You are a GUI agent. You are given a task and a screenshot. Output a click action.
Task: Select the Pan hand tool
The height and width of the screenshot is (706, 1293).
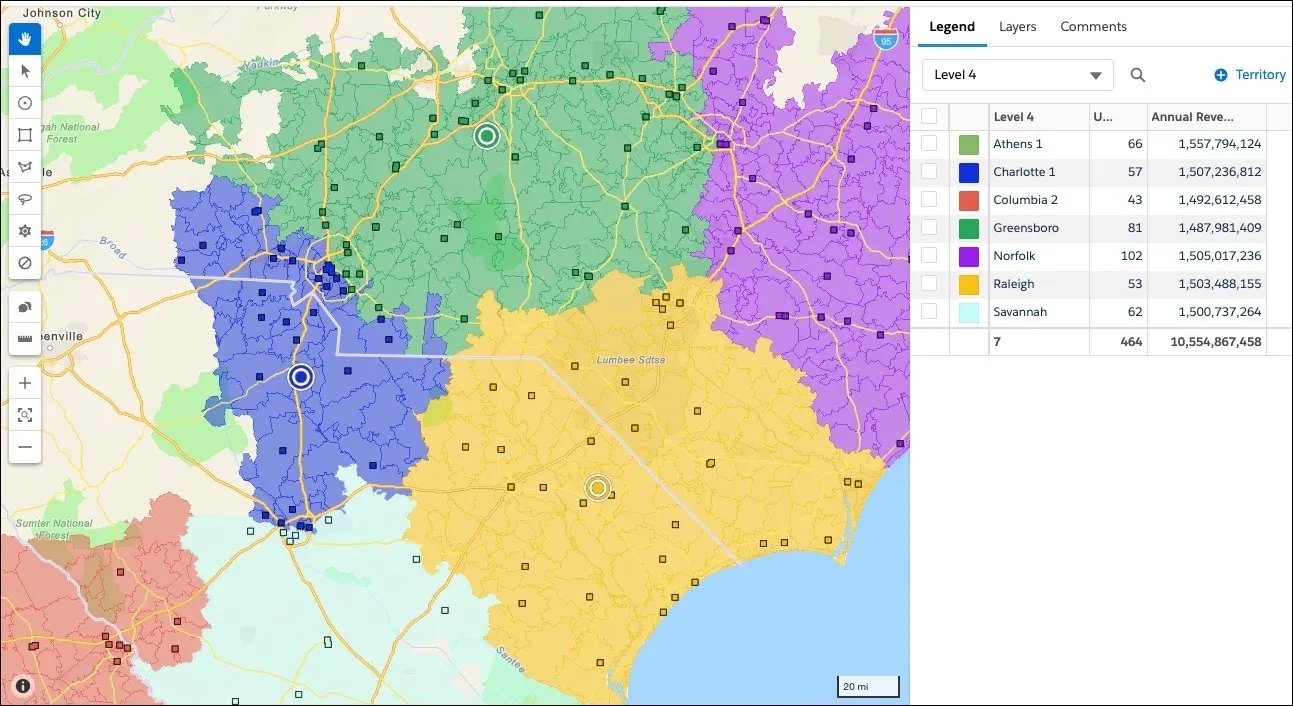click(25, 39)
